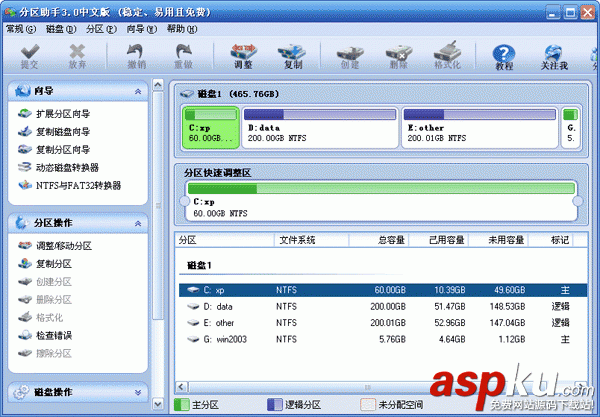Collapse the 向导 panel chevron
Screen dimensions: 600x417
click(138, 91)
